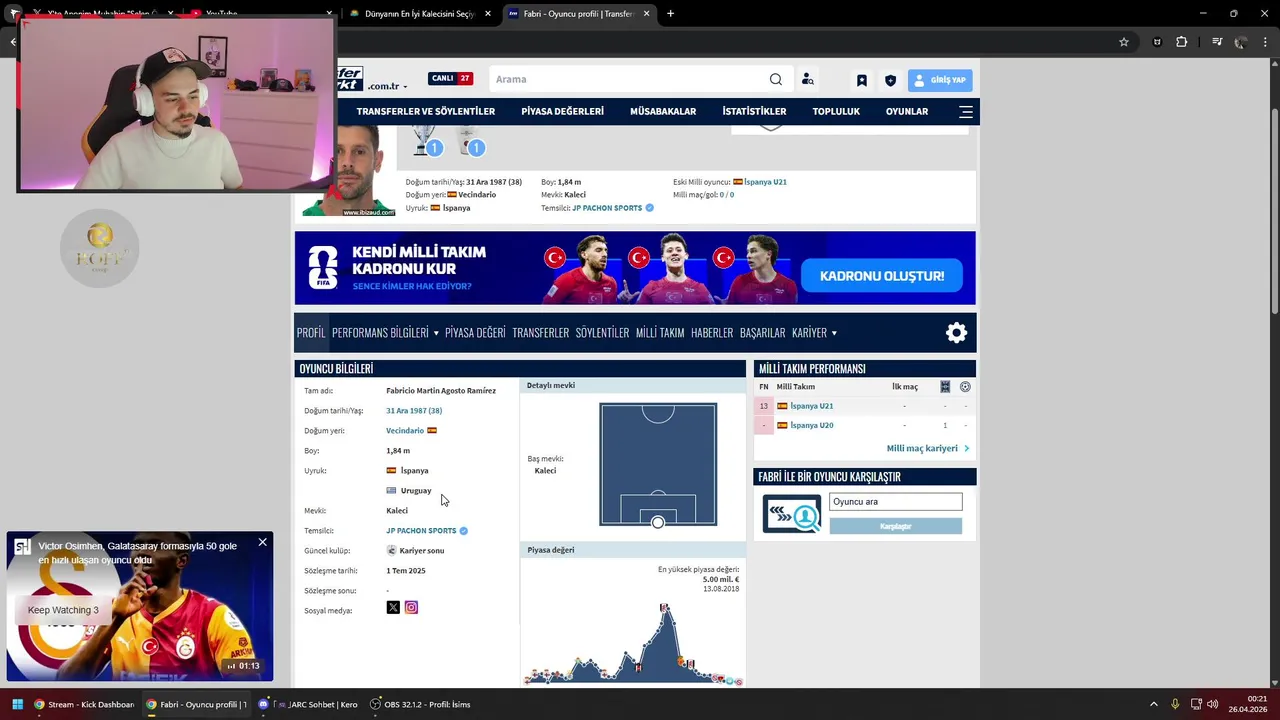The width and height of the screenshot is (1280, 720).
Task: Open the Söylentiler tab
Action: (602, 333)
